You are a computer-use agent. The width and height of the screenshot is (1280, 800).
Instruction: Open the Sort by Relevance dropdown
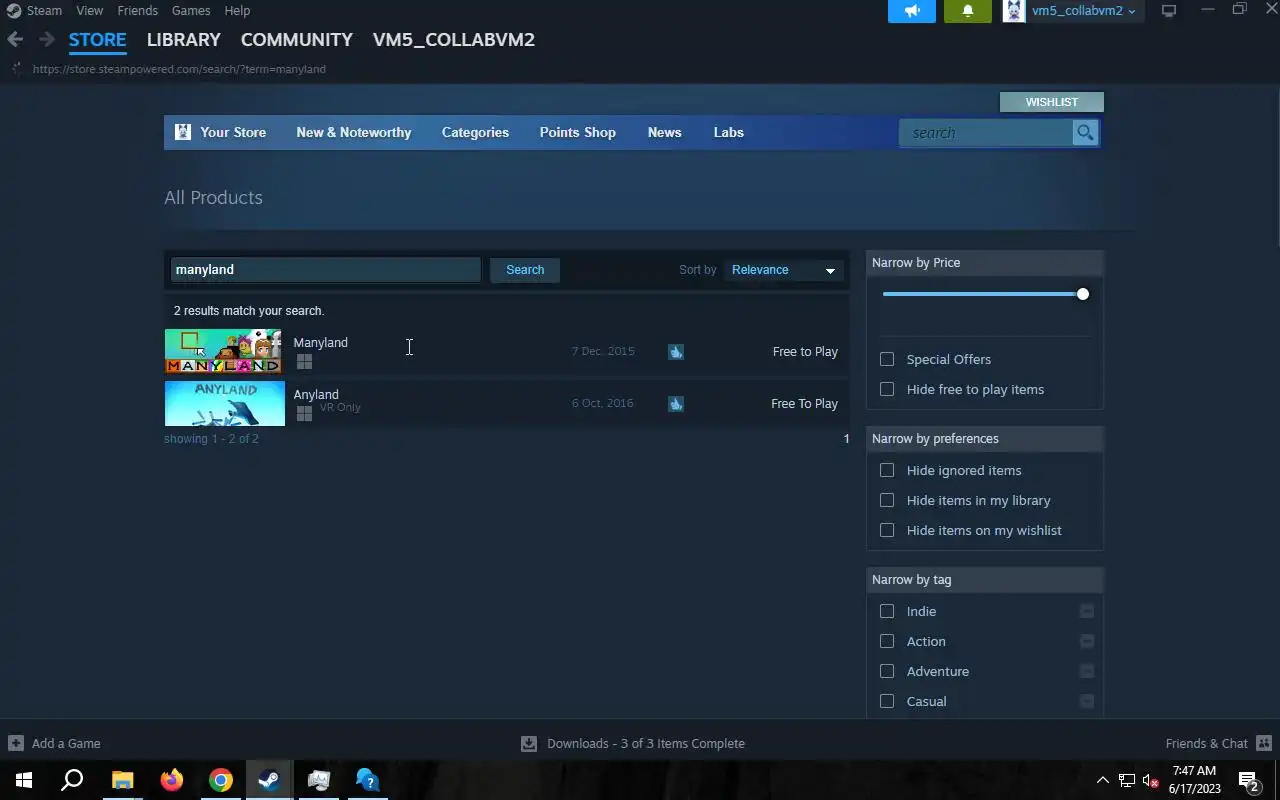783,270
